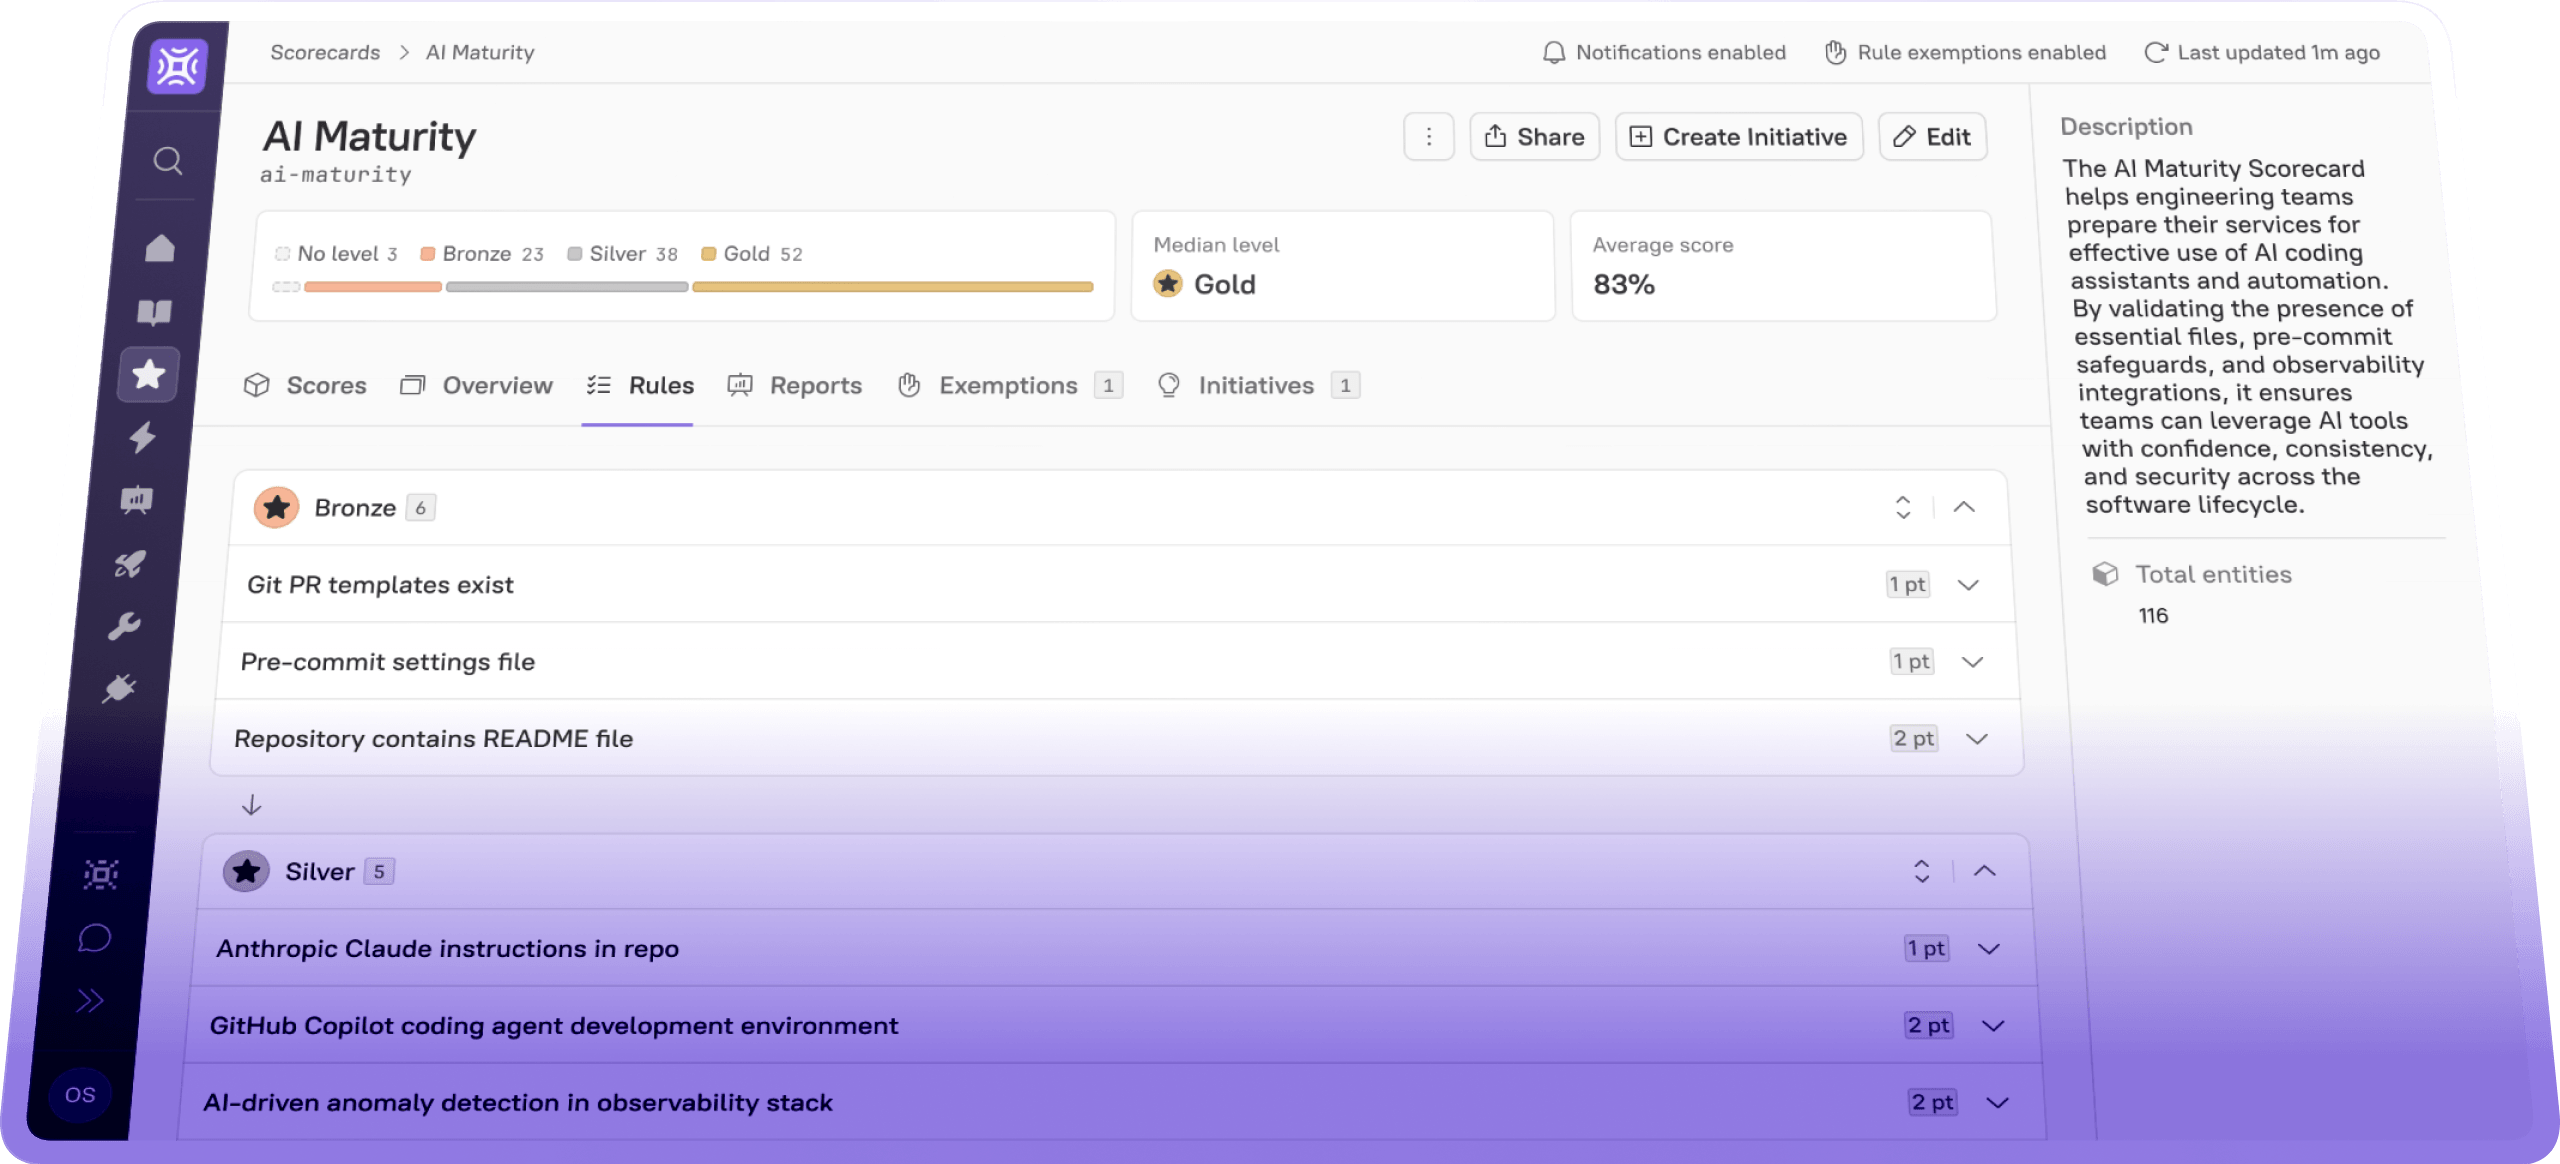The image size is (2560, 1164).
Task: Open the rocket icon in sidebar
Action: 130,564
